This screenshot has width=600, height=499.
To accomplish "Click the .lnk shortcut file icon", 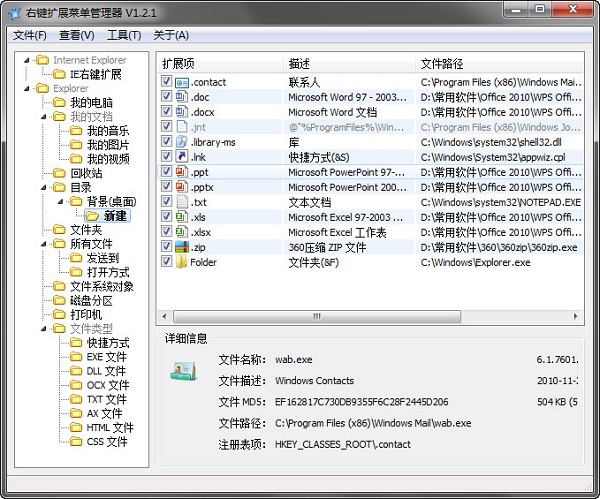I will 182,157.
